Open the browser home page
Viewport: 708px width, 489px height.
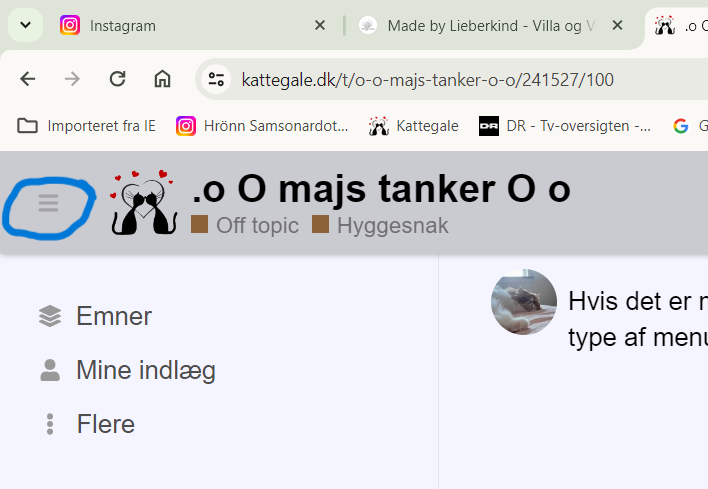[163, 79]
